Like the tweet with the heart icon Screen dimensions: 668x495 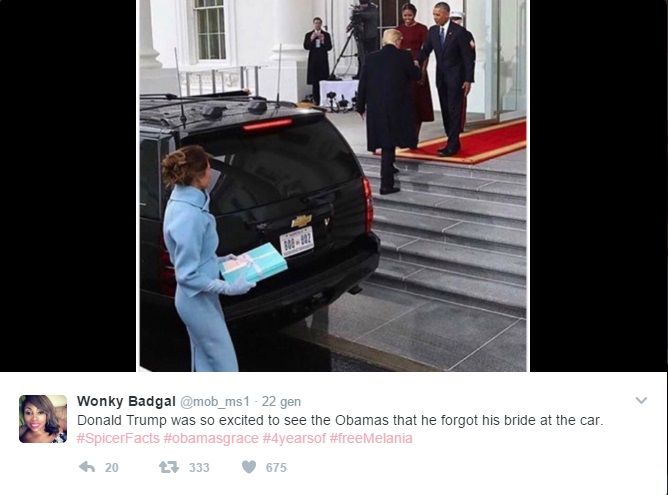tap(249, 467)
